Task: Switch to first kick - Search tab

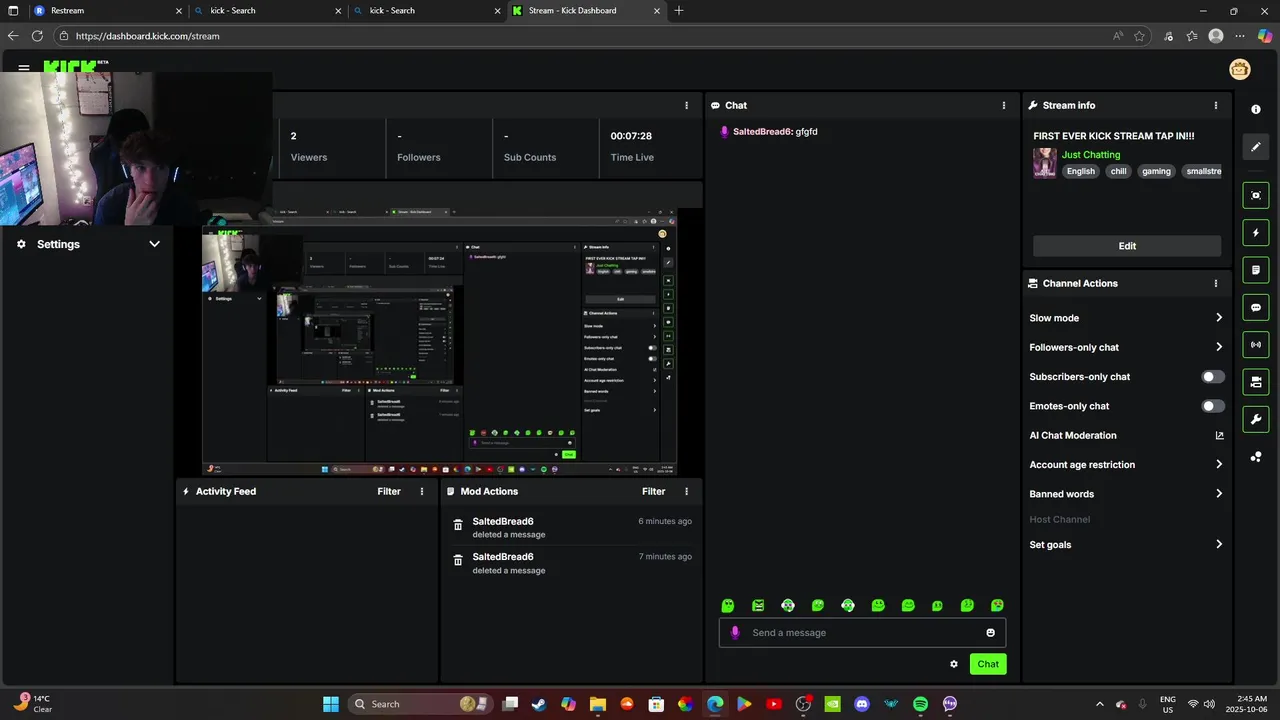Action: (268, 11)
